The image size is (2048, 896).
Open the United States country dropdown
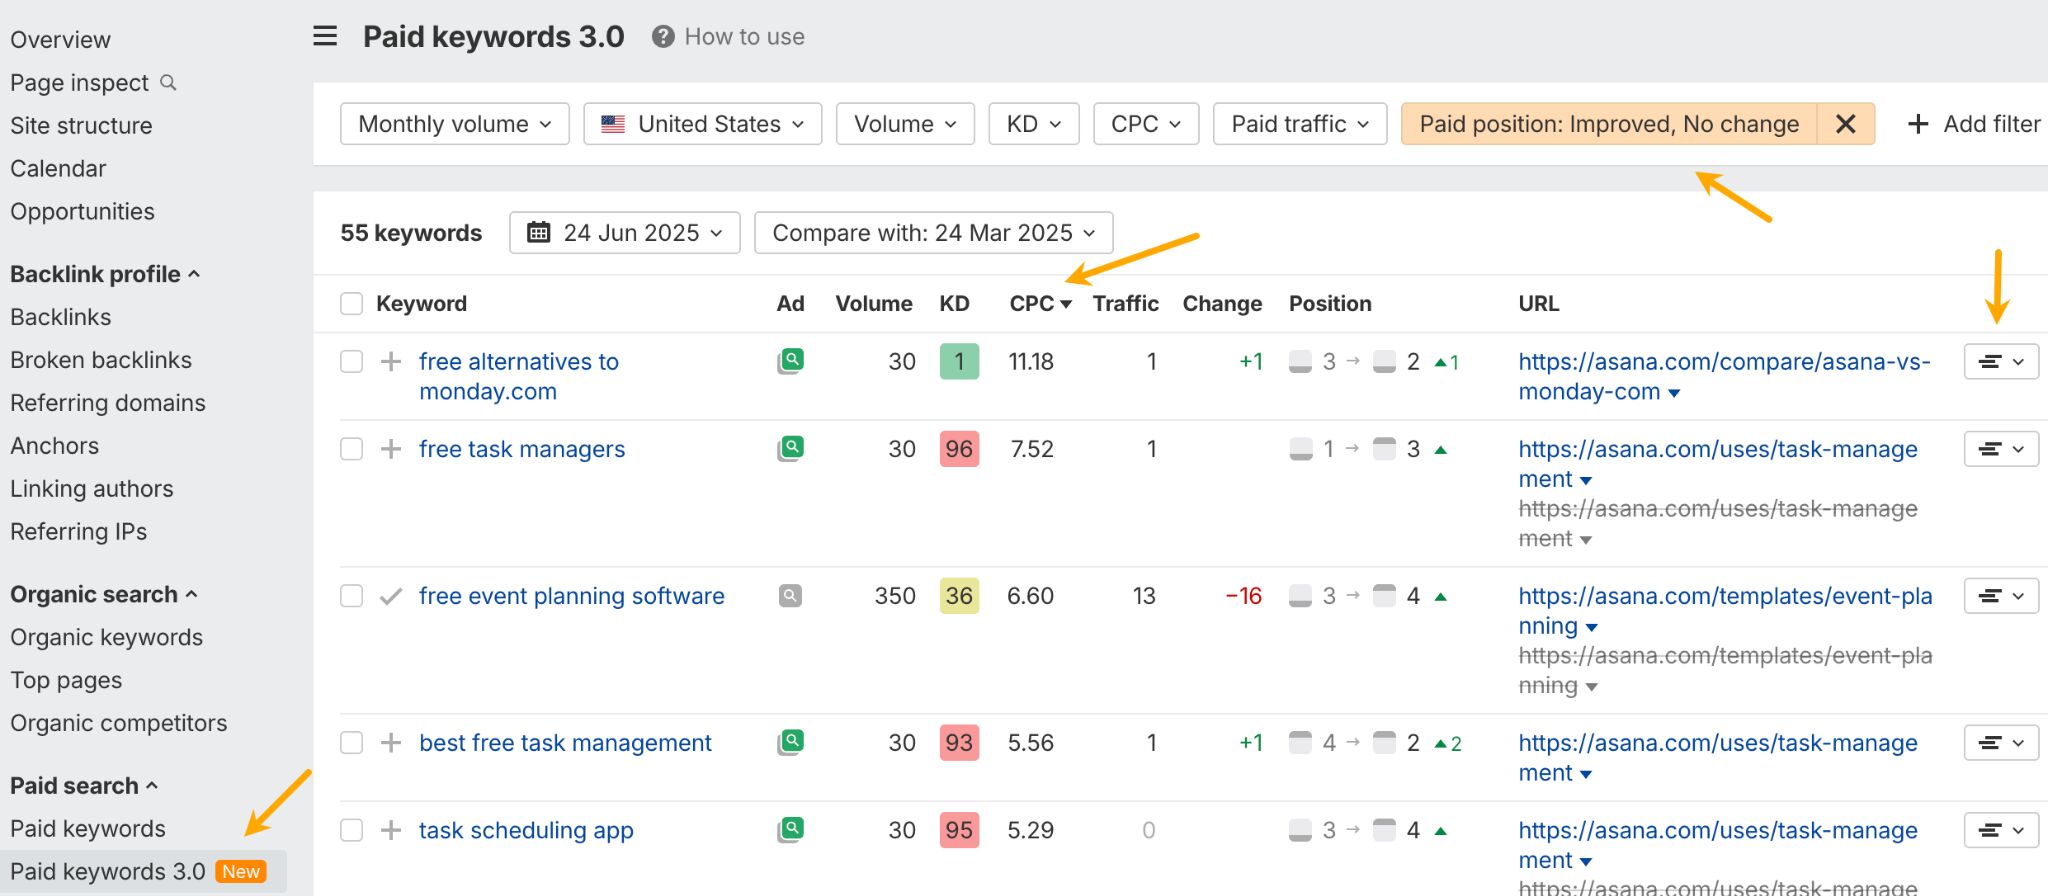(702, 124)
